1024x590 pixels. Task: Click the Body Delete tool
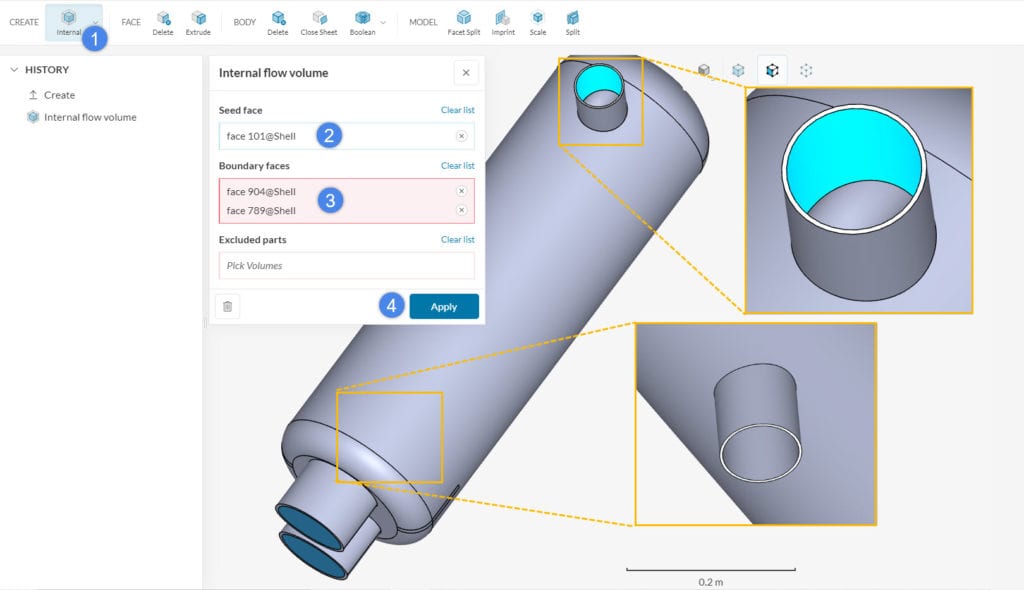278,21
